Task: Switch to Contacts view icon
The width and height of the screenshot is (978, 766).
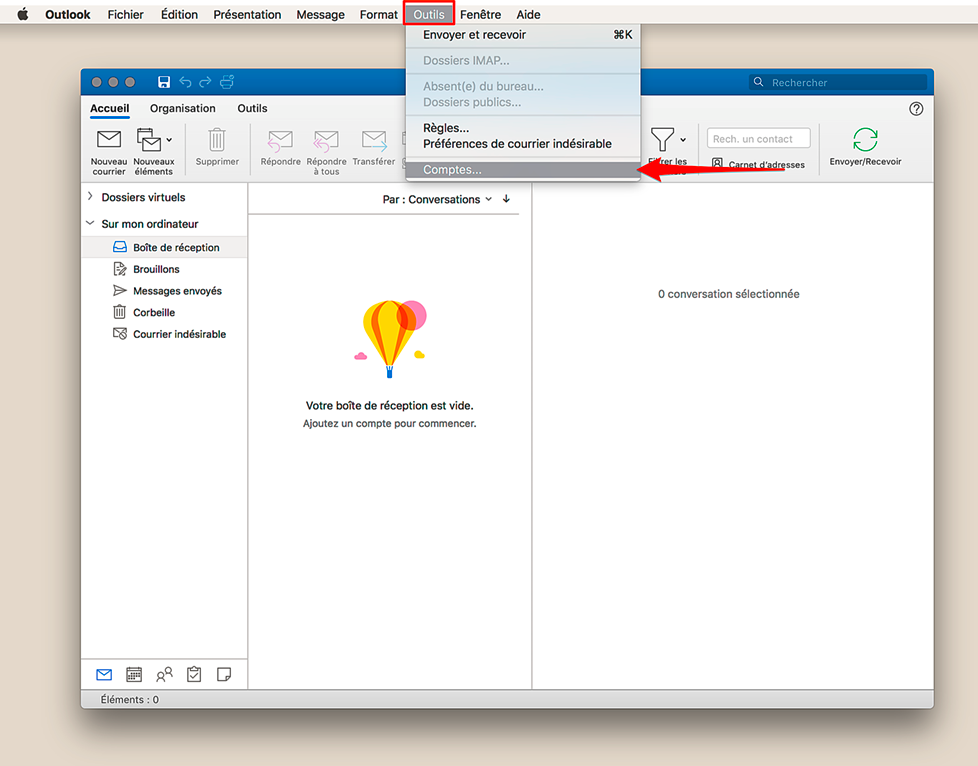Action: point(164,674)
